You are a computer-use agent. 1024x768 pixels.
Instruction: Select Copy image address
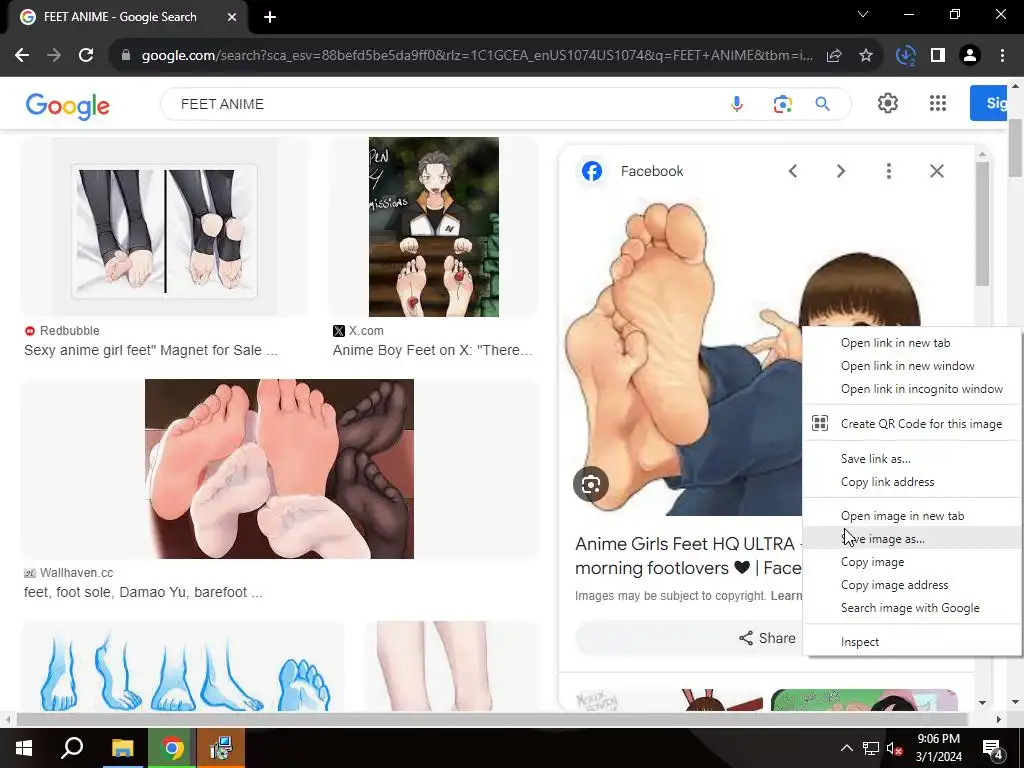[x=912, y=584]
